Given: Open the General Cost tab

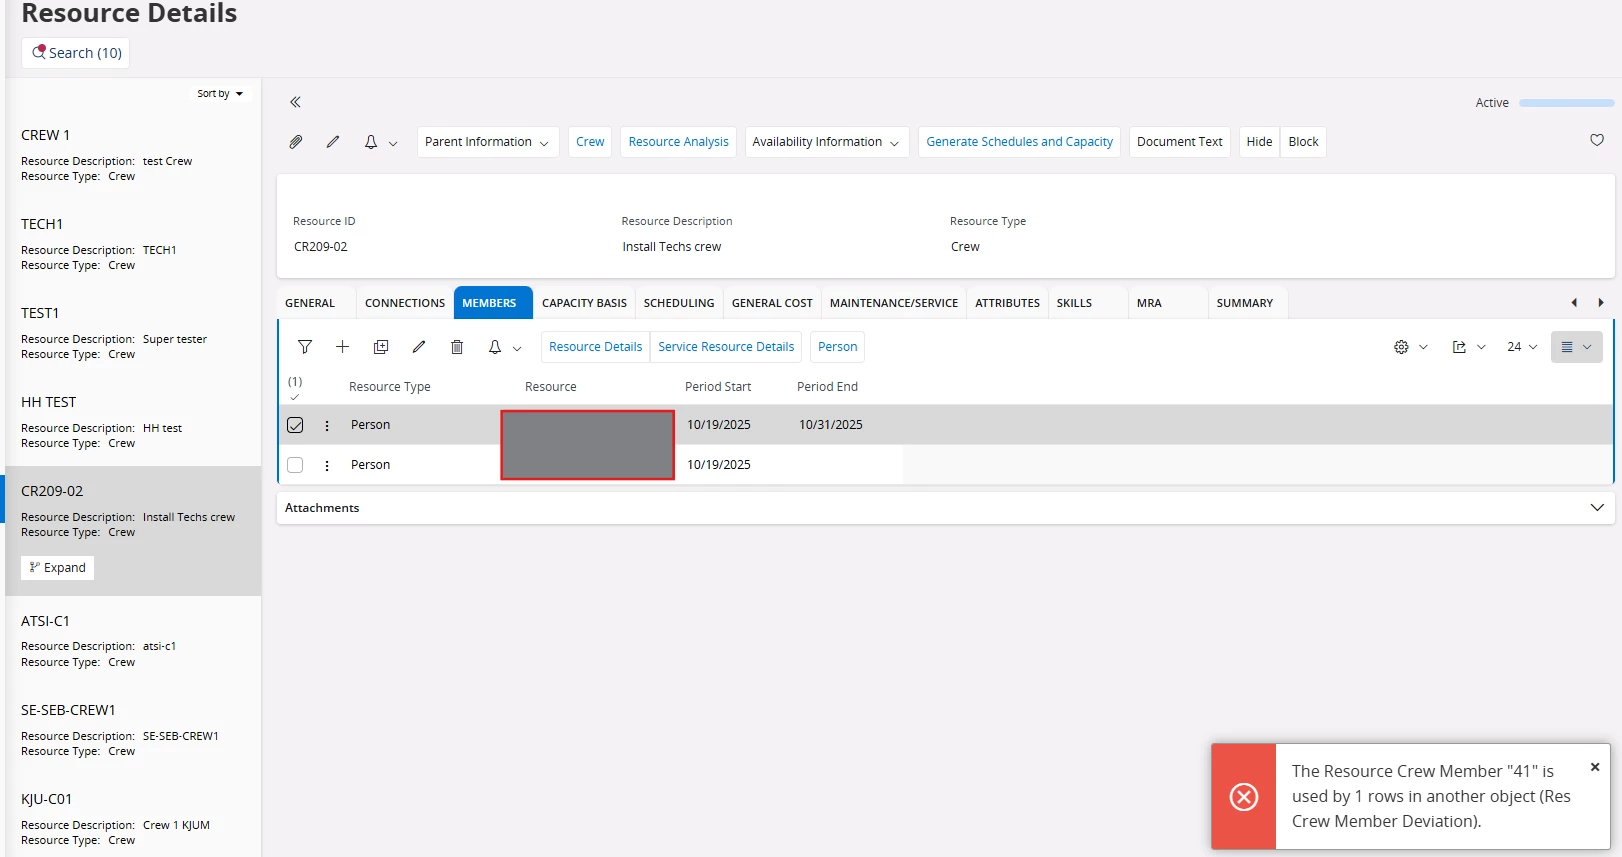Looking at the screenshot, I should [x=772, y=303].
